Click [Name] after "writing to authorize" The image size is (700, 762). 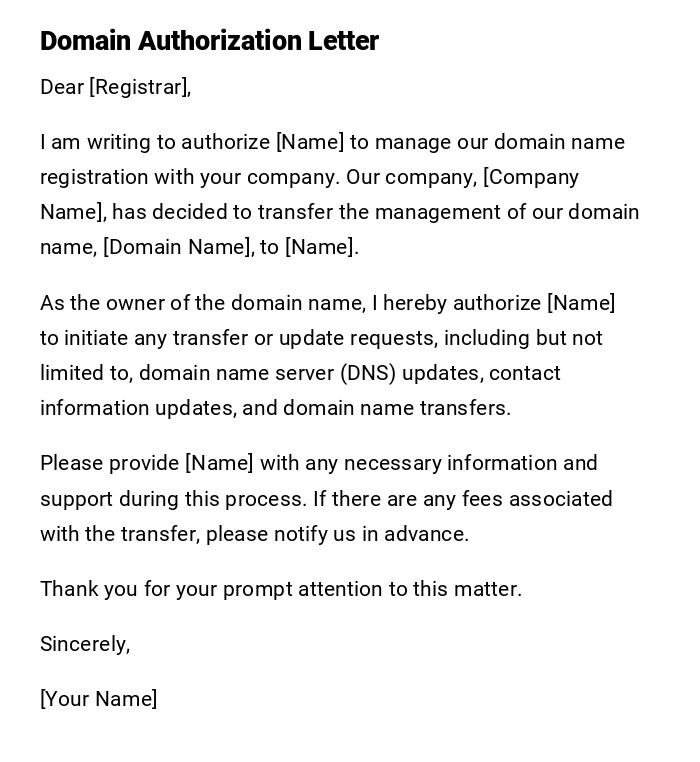pyautogui.click(x=310, y=142)
